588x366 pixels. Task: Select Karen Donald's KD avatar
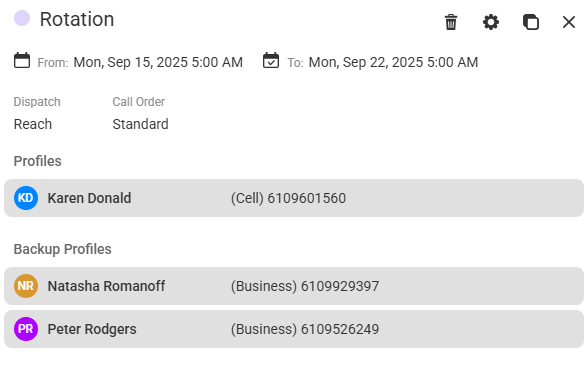pos(26,198)
